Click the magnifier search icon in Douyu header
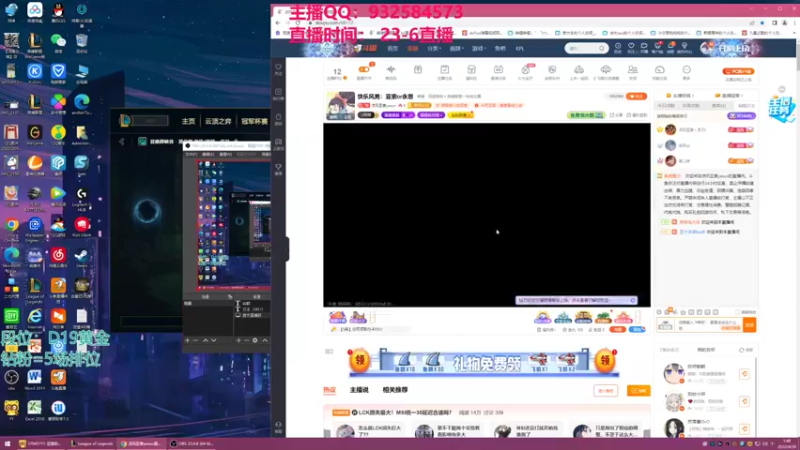The image size is (800, 450). 602,48
